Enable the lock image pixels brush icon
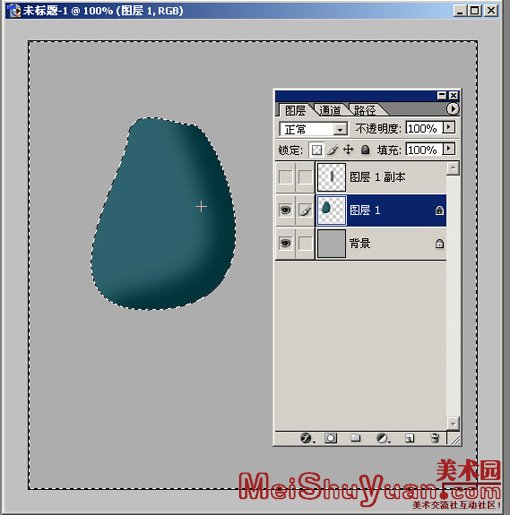510x515 pixels. (332, 150)
